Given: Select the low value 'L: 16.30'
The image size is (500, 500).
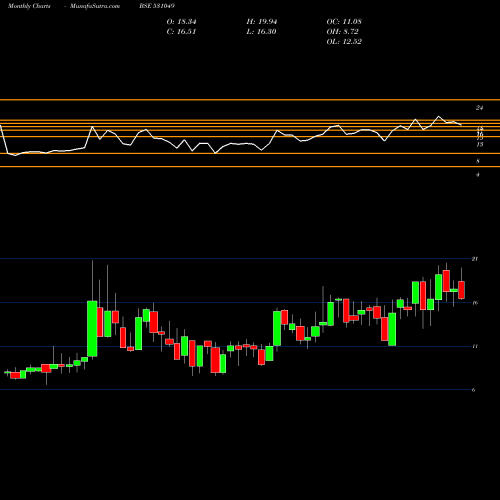Looking at the screenshot, I should pyautogui.click(x=262, y=32).
